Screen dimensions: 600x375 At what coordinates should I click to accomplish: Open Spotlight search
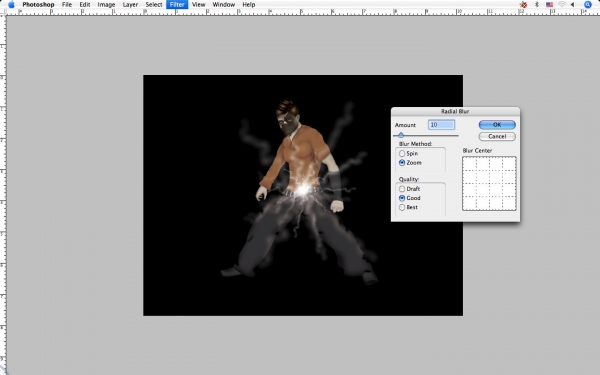click(587, 5)
